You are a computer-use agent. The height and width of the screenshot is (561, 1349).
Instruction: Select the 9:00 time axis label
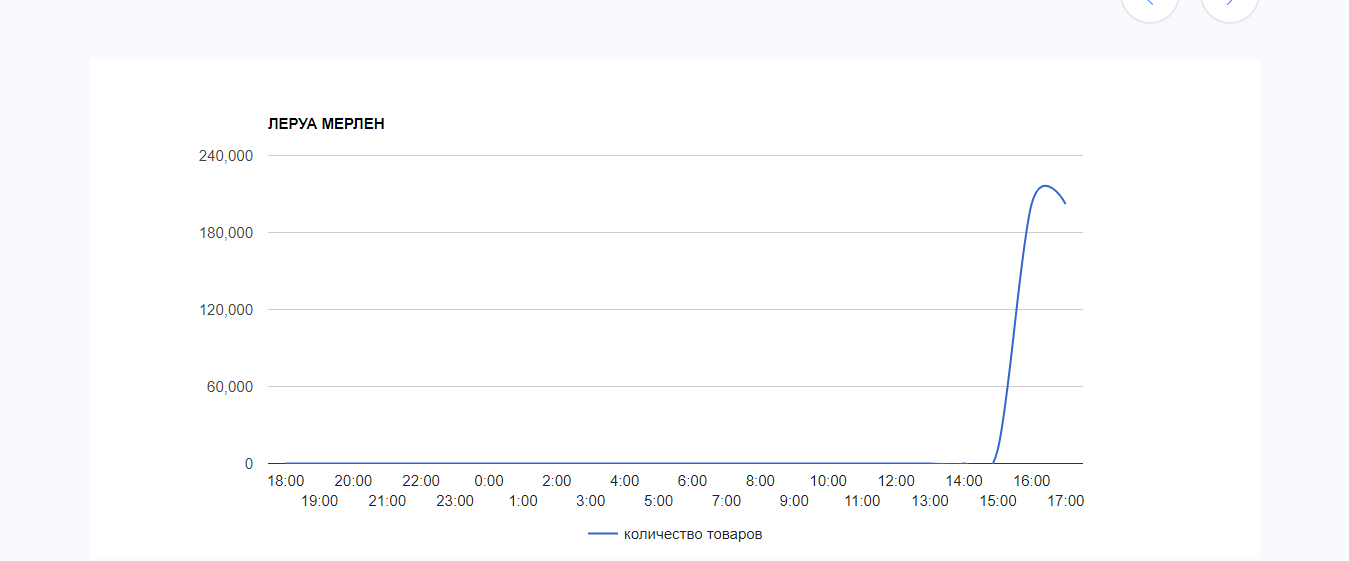click(x=794, y=501)
